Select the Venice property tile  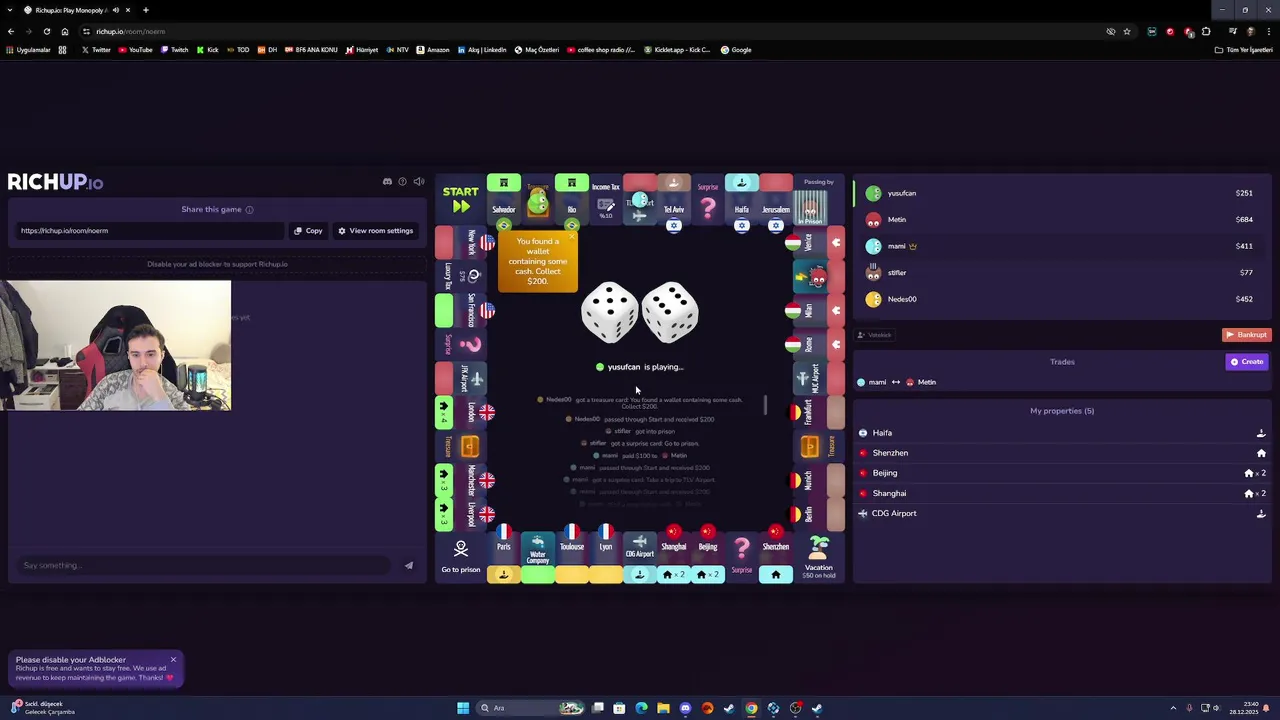coord(818,243)
